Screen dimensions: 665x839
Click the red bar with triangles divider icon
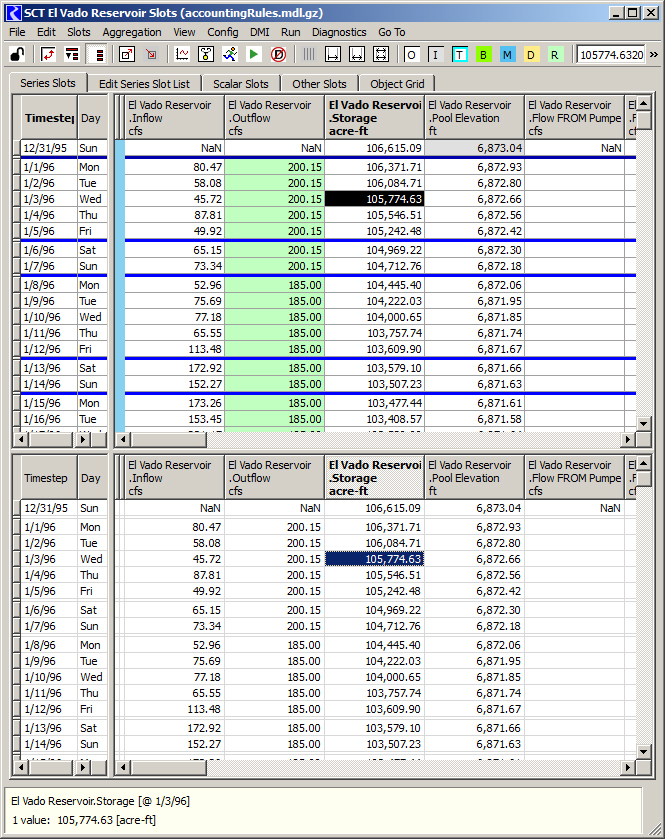pos(72,55)
